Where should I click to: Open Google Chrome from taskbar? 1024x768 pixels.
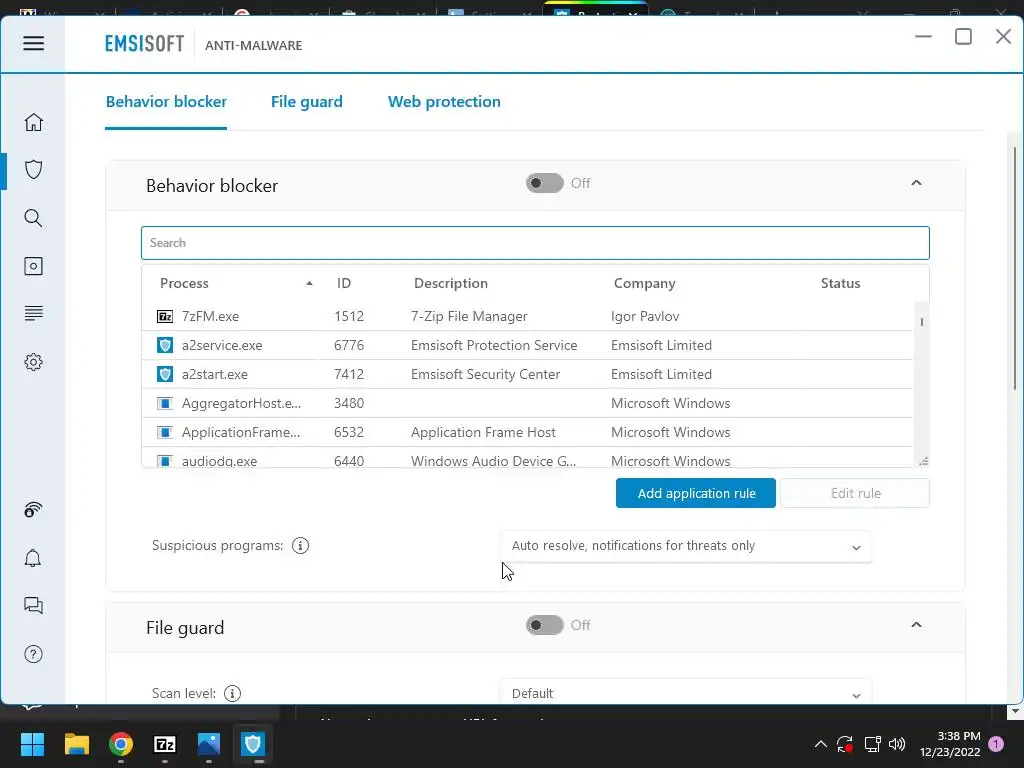click(x=121, y=744)
